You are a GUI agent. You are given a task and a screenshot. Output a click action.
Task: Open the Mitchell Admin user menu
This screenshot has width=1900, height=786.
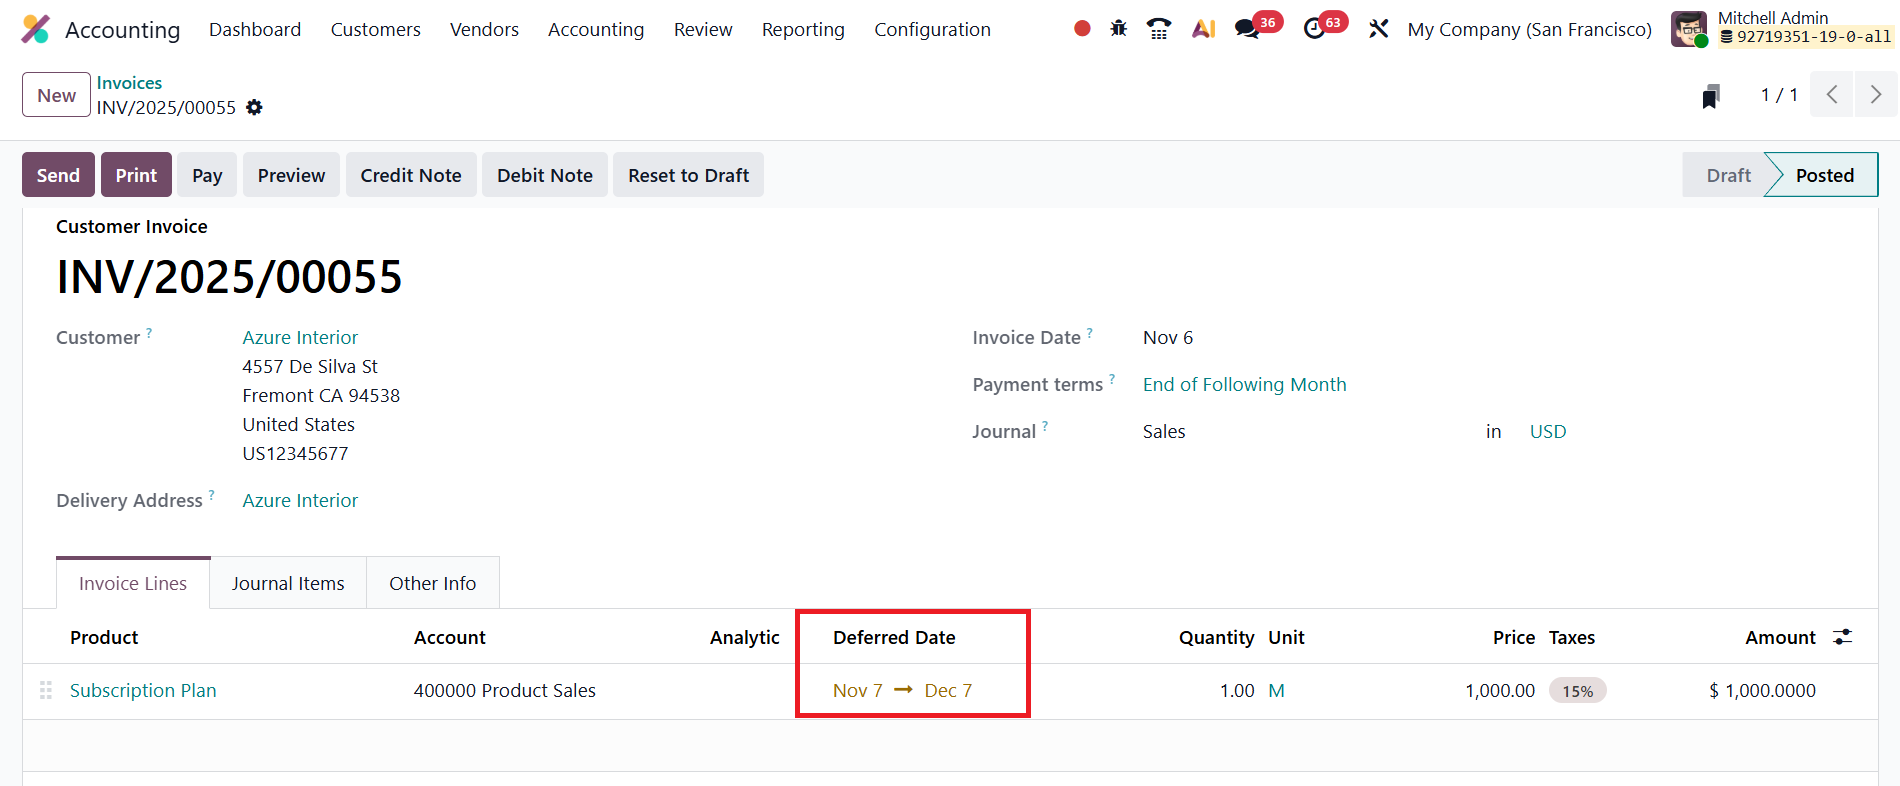[x=1782, y=28]
